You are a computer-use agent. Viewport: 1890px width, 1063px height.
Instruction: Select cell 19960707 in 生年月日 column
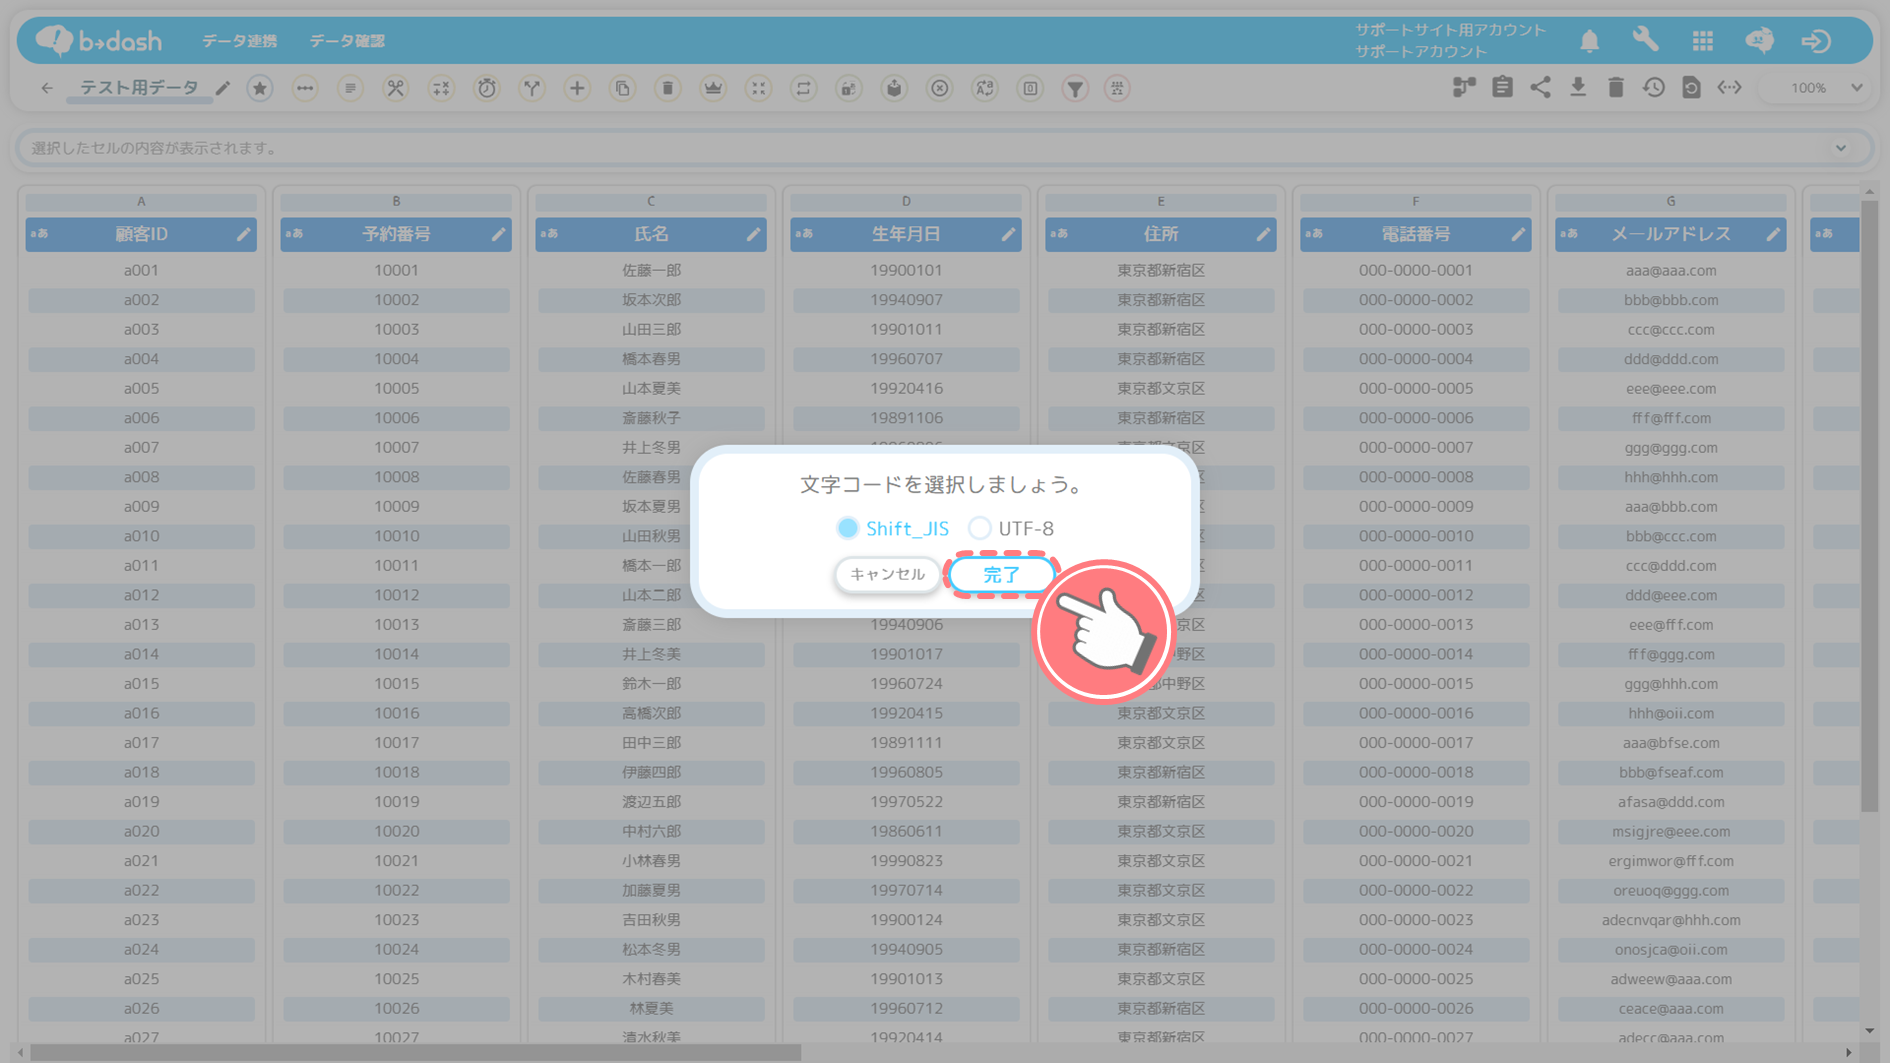coord(906,359)
